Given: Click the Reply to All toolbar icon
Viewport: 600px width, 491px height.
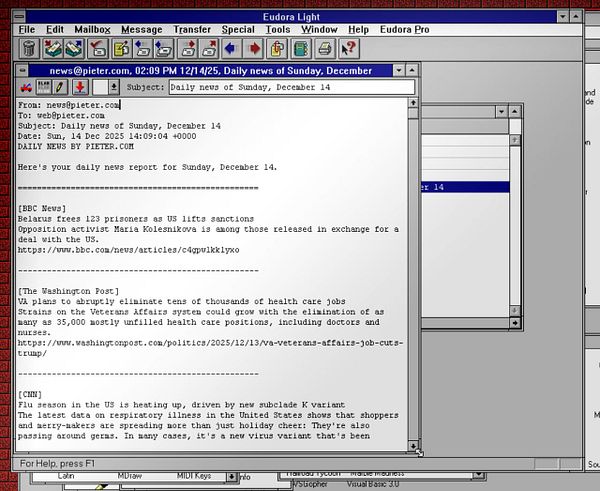Looking at the screenshot, I should (x=164, y=49).
